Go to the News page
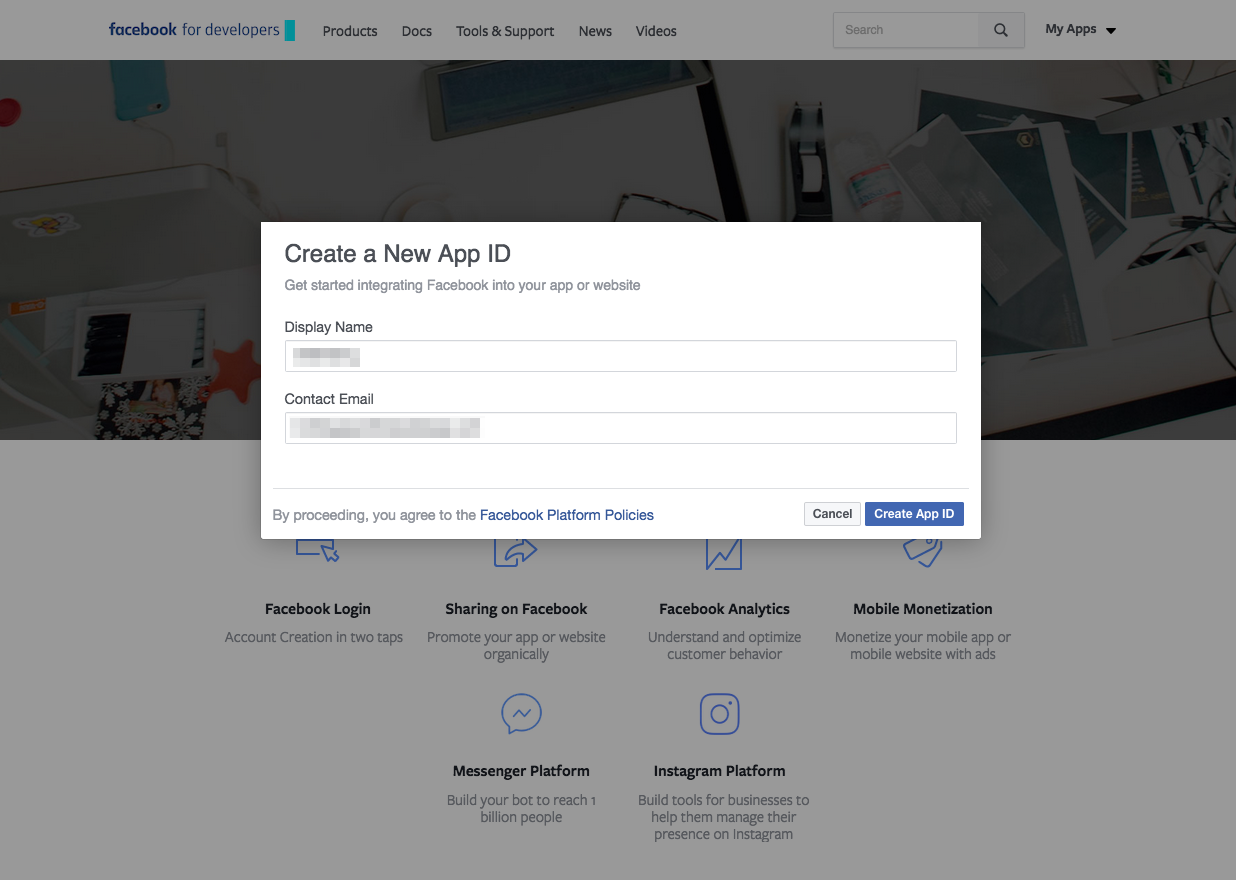1236x880 pixels. (595, 31)
